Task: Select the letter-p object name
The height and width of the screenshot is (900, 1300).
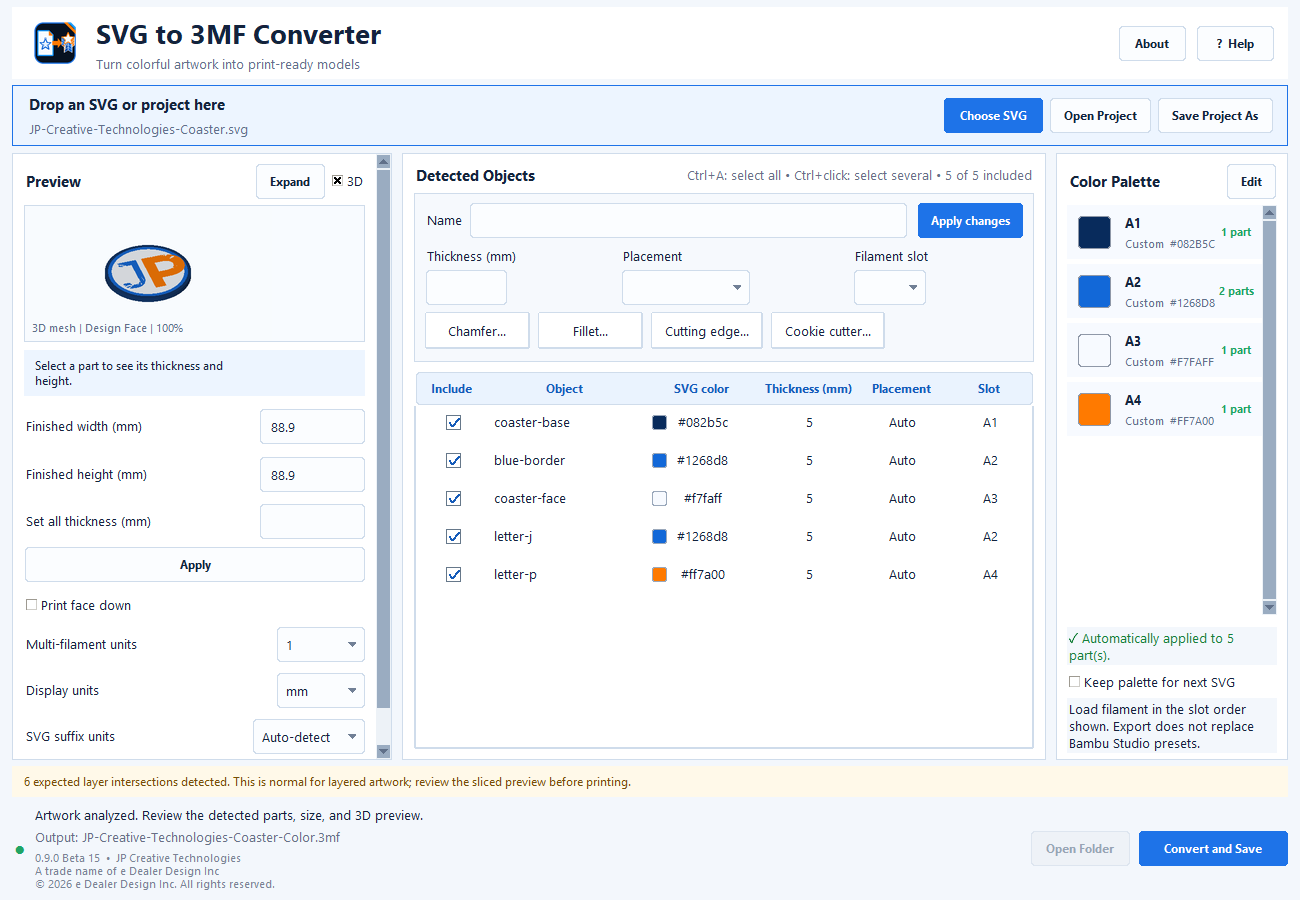Action: coord(515,575)
